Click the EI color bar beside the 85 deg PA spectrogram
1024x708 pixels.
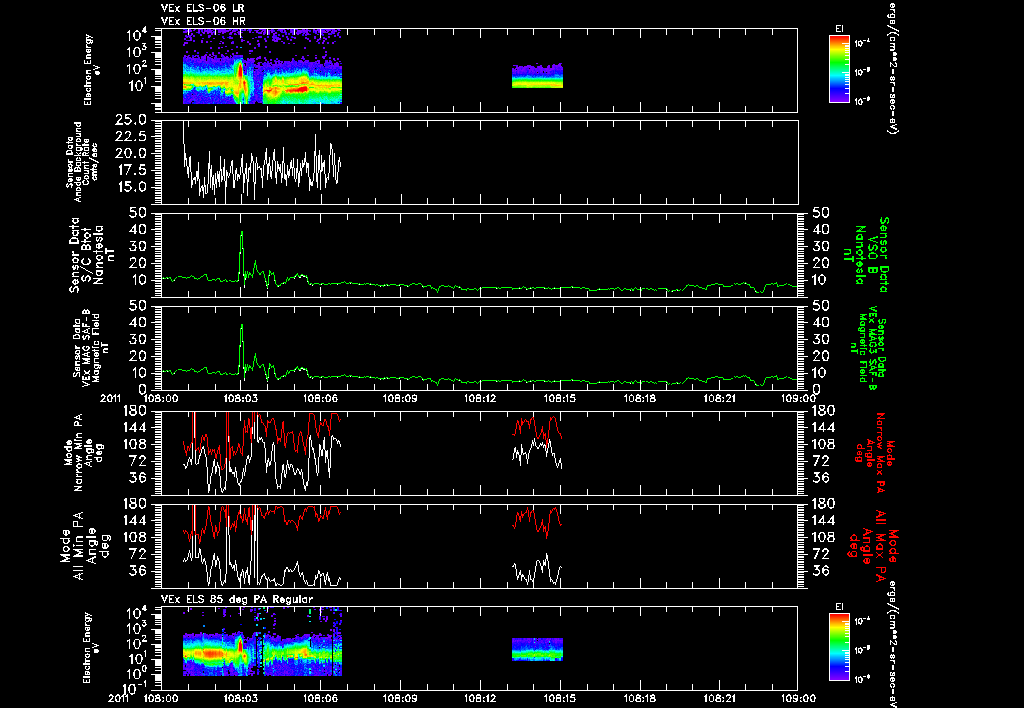[839, 648]
